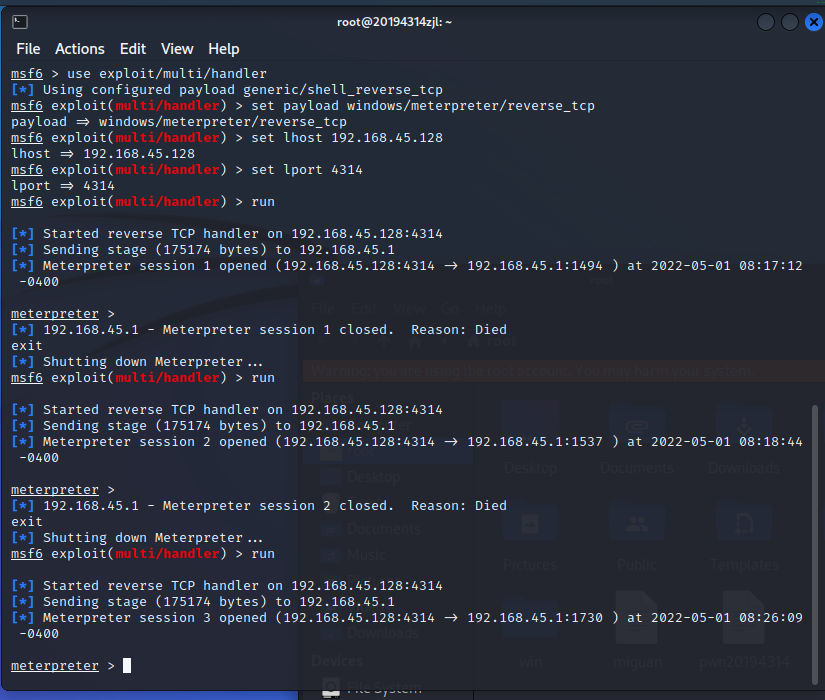Click the terminal icon in title bar
This screenshot has height=700, width=825.
point(20,22)
